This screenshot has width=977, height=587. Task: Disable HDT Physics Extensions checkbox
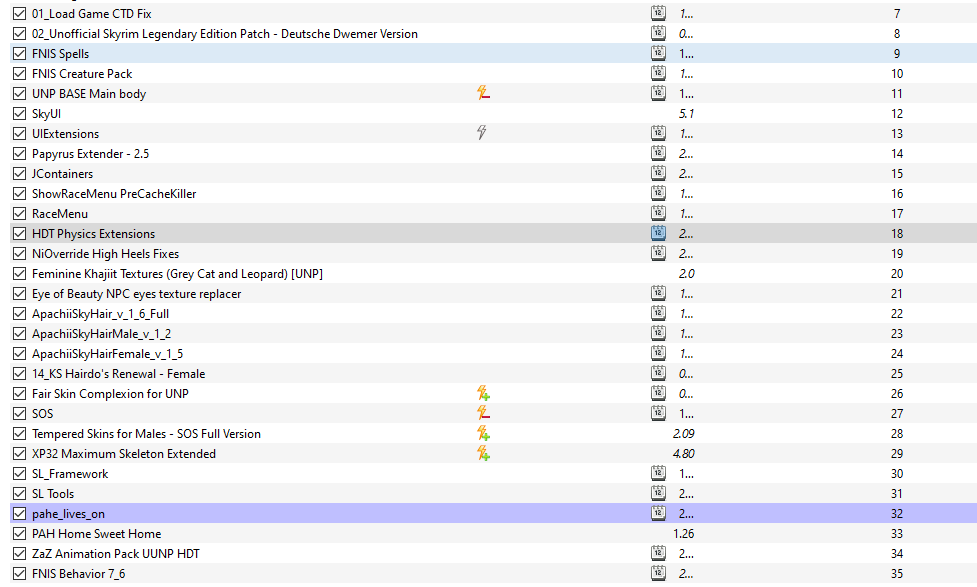pyautogui.click(x=19, y=233)
